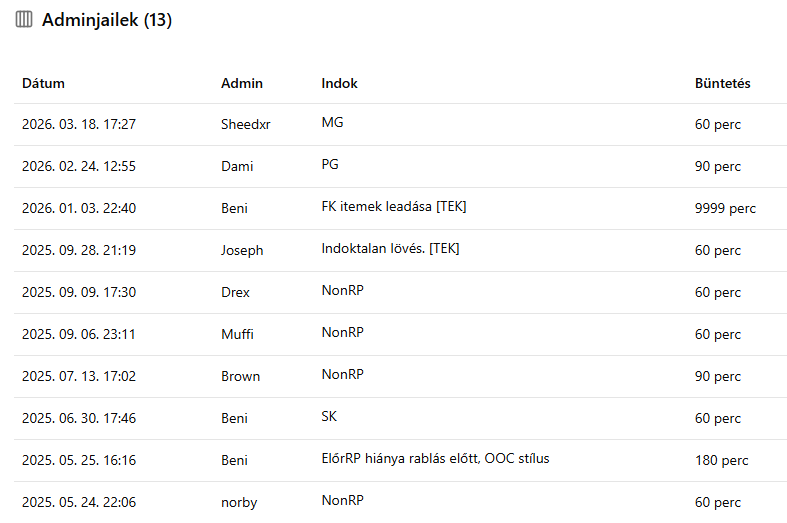Select the 2026. 03. 18. 17:27 date

tap(79, 125)
